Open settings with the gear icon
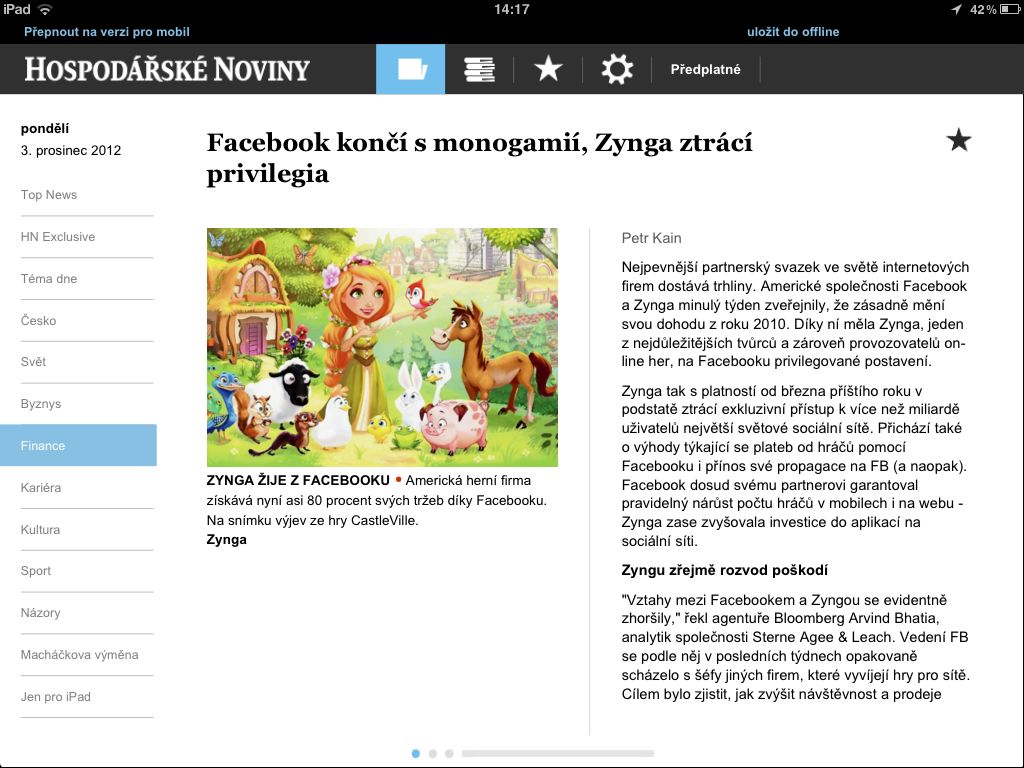Viewport: 1024px width, 768px height. pos(616,69)
